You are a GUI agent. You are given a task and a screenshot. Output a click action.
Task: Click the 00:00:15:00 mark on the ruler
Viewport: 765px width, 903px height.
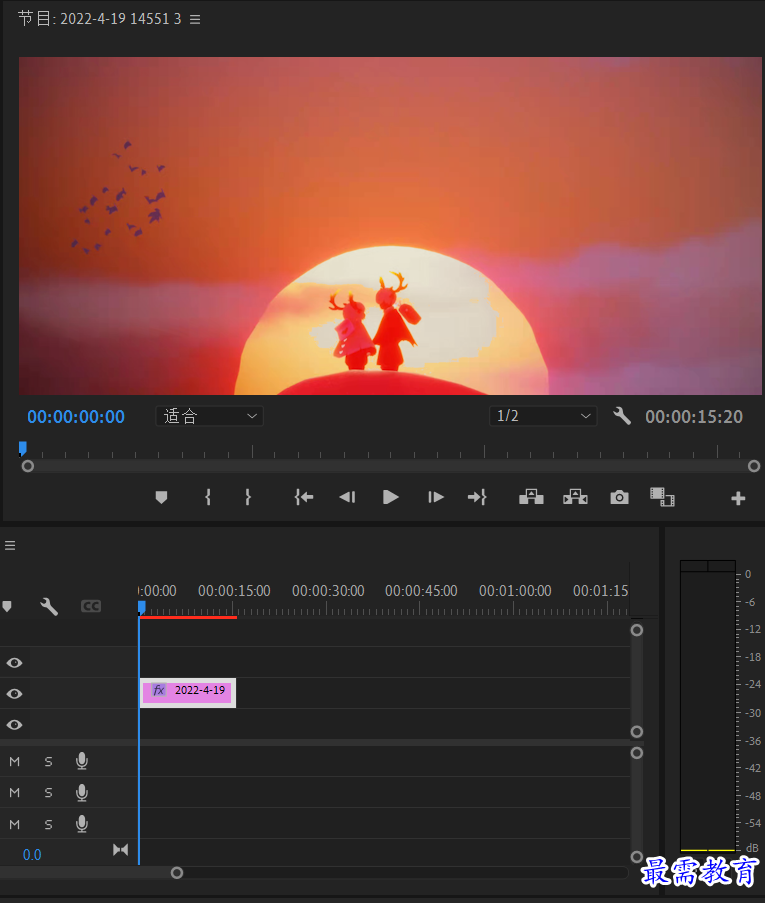(x=234, y=591)
